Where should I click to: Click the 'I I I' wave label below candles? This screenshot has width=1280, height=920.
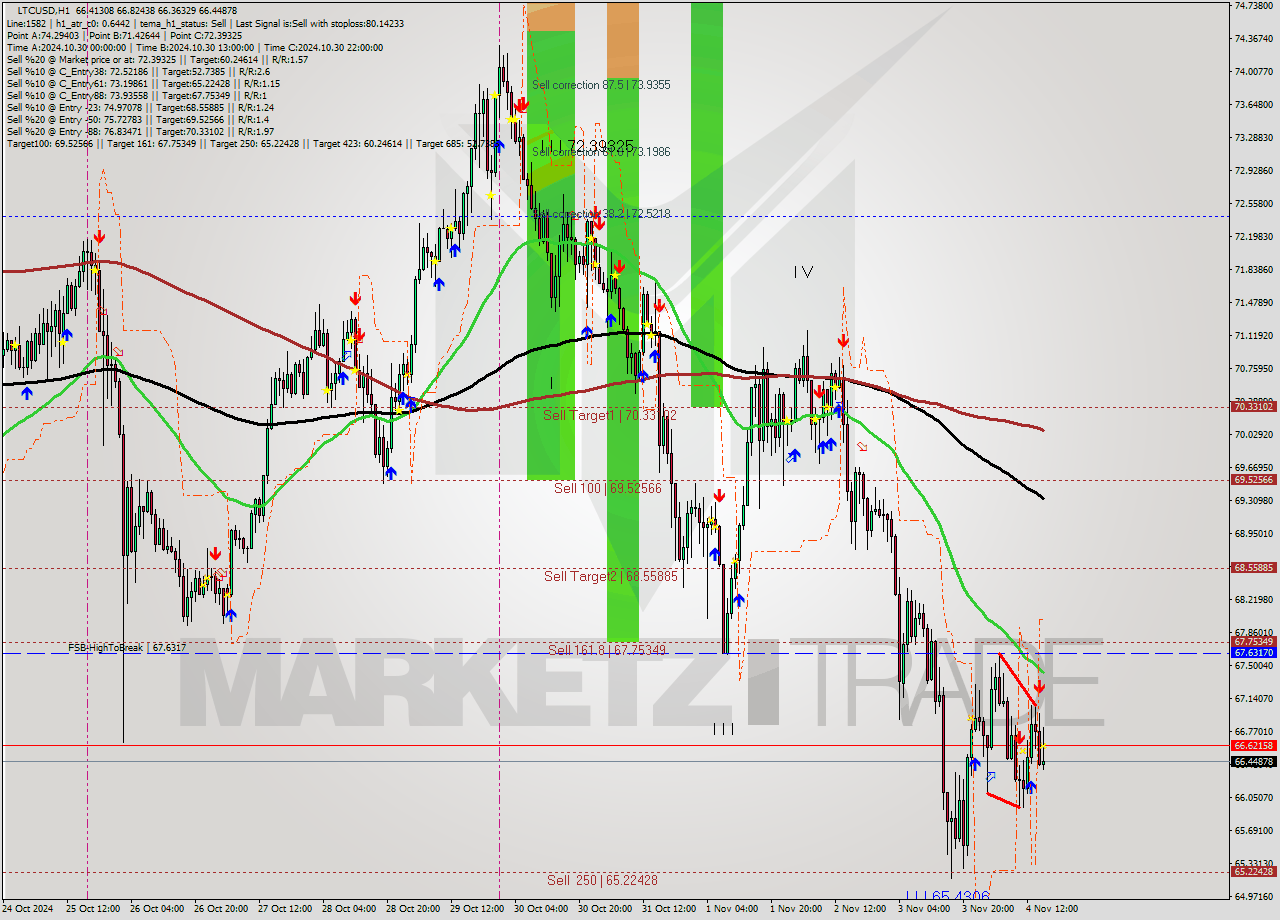(x=723, y=729)
